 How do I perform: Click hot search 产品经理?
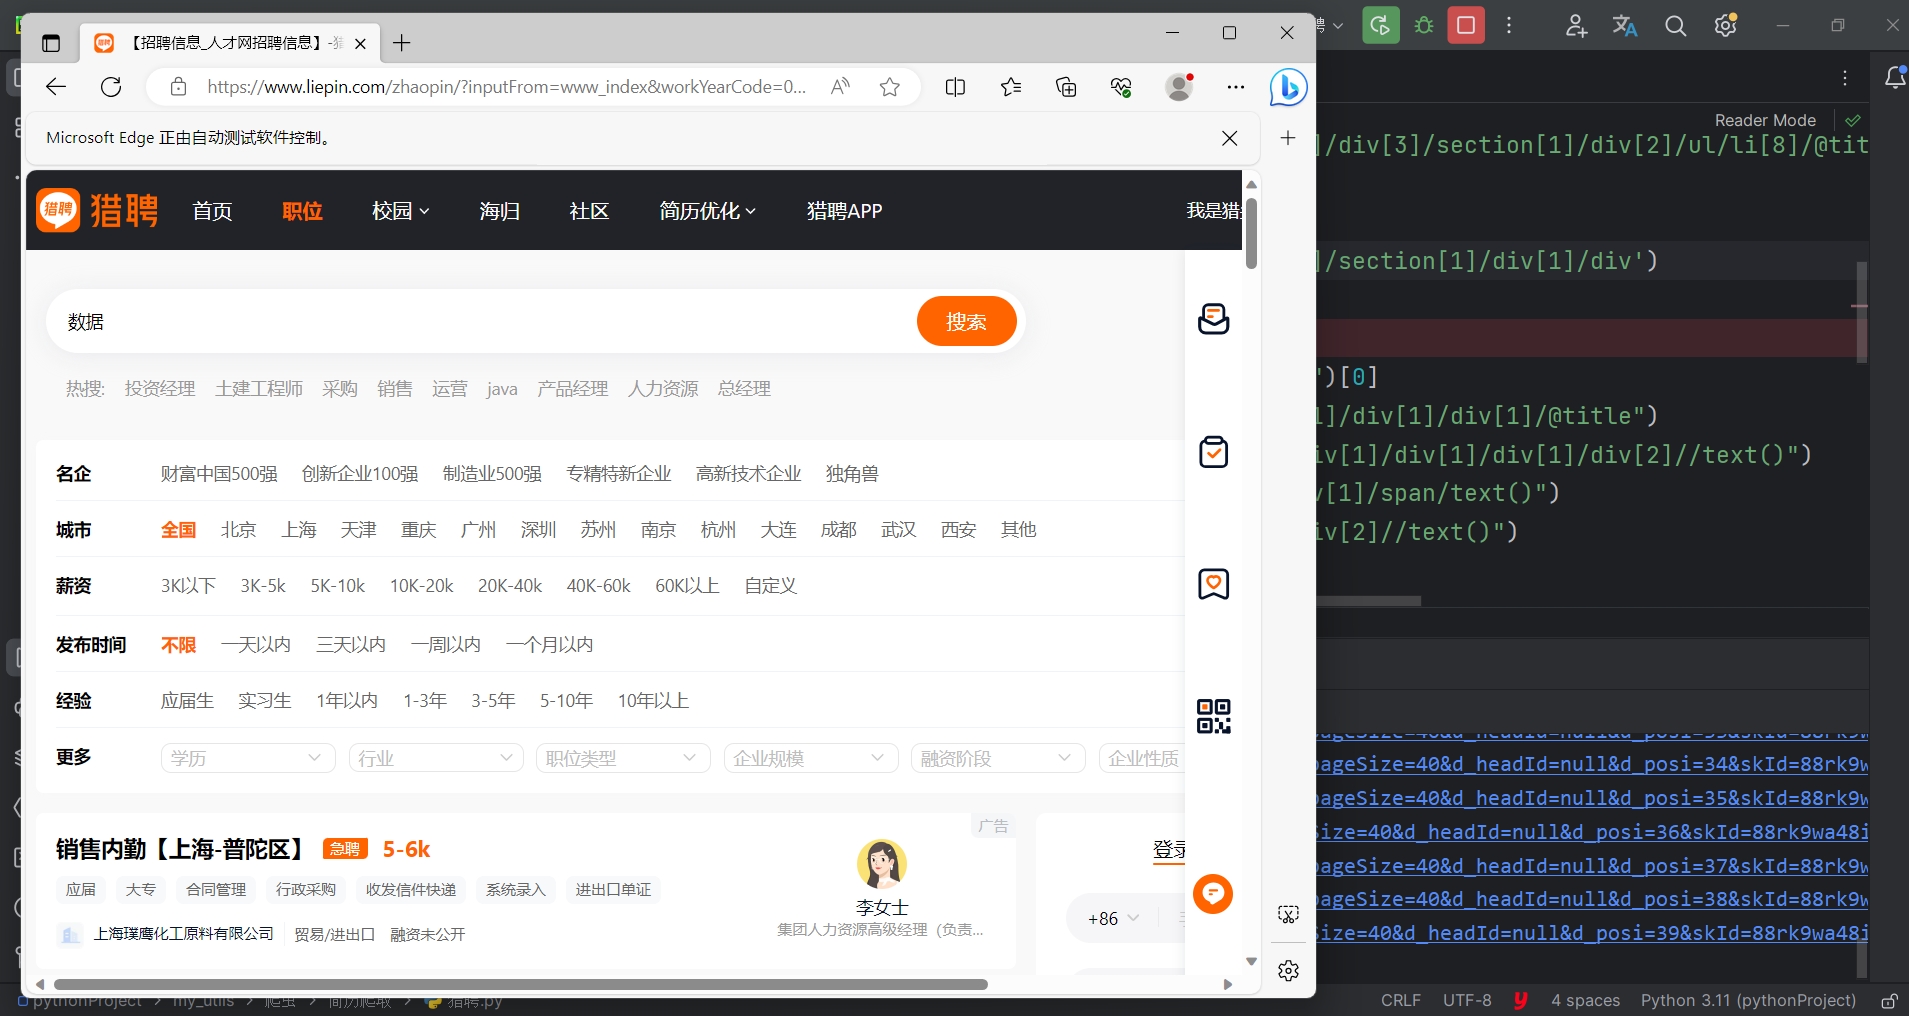click(572, 388)
